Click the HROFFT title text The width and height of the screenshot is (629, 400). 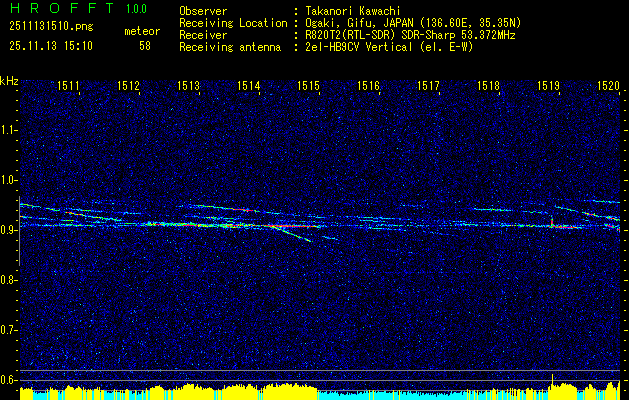tap(57, 9)
